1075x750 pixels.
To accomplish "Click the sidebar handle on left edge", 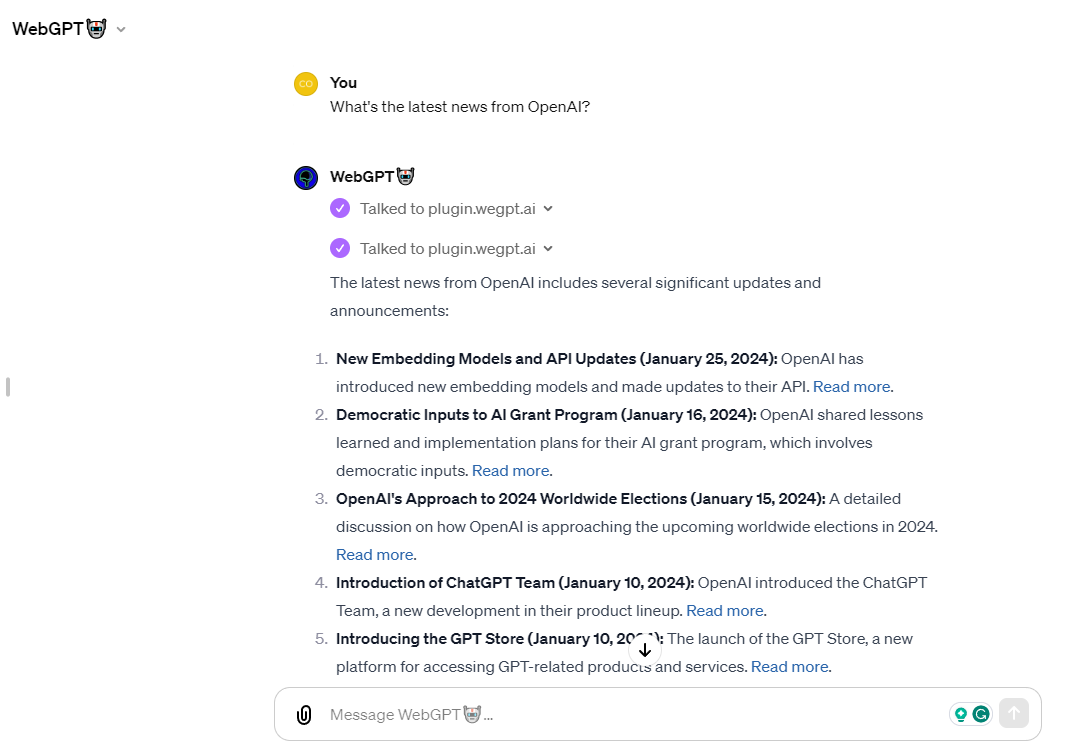I will coord(7,387).
